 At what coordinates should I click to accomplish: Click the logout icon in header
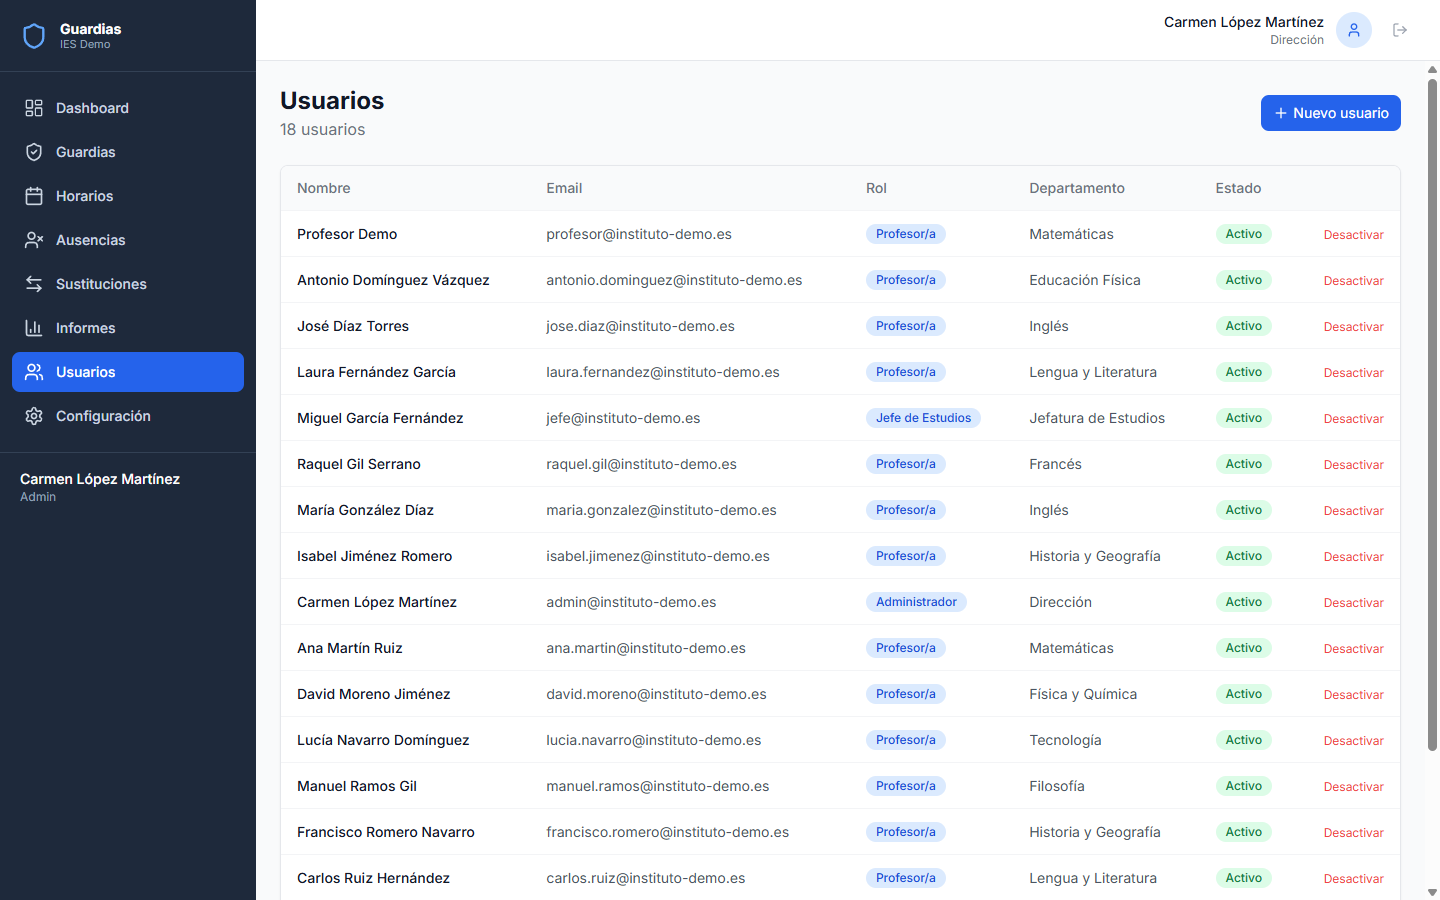(x=1400, y=30)
